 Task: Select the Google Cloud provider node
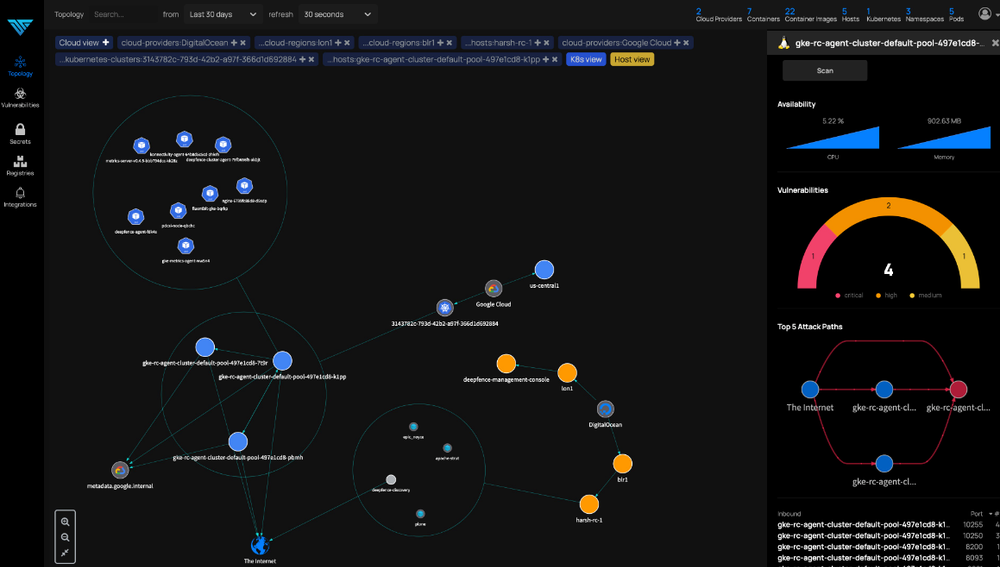click(x=493, y=288)
